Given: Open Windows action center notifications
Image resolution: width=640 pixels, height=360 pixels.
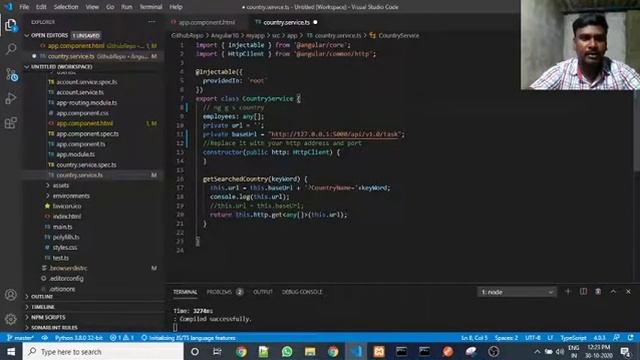Looking at the screenshot, I should click(x=625, y=351).
